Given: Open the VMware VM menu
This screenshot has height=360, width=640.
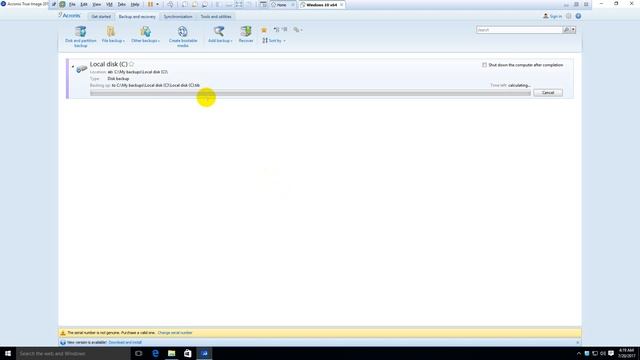Looking at the screenshot, I should pos(109,4).
